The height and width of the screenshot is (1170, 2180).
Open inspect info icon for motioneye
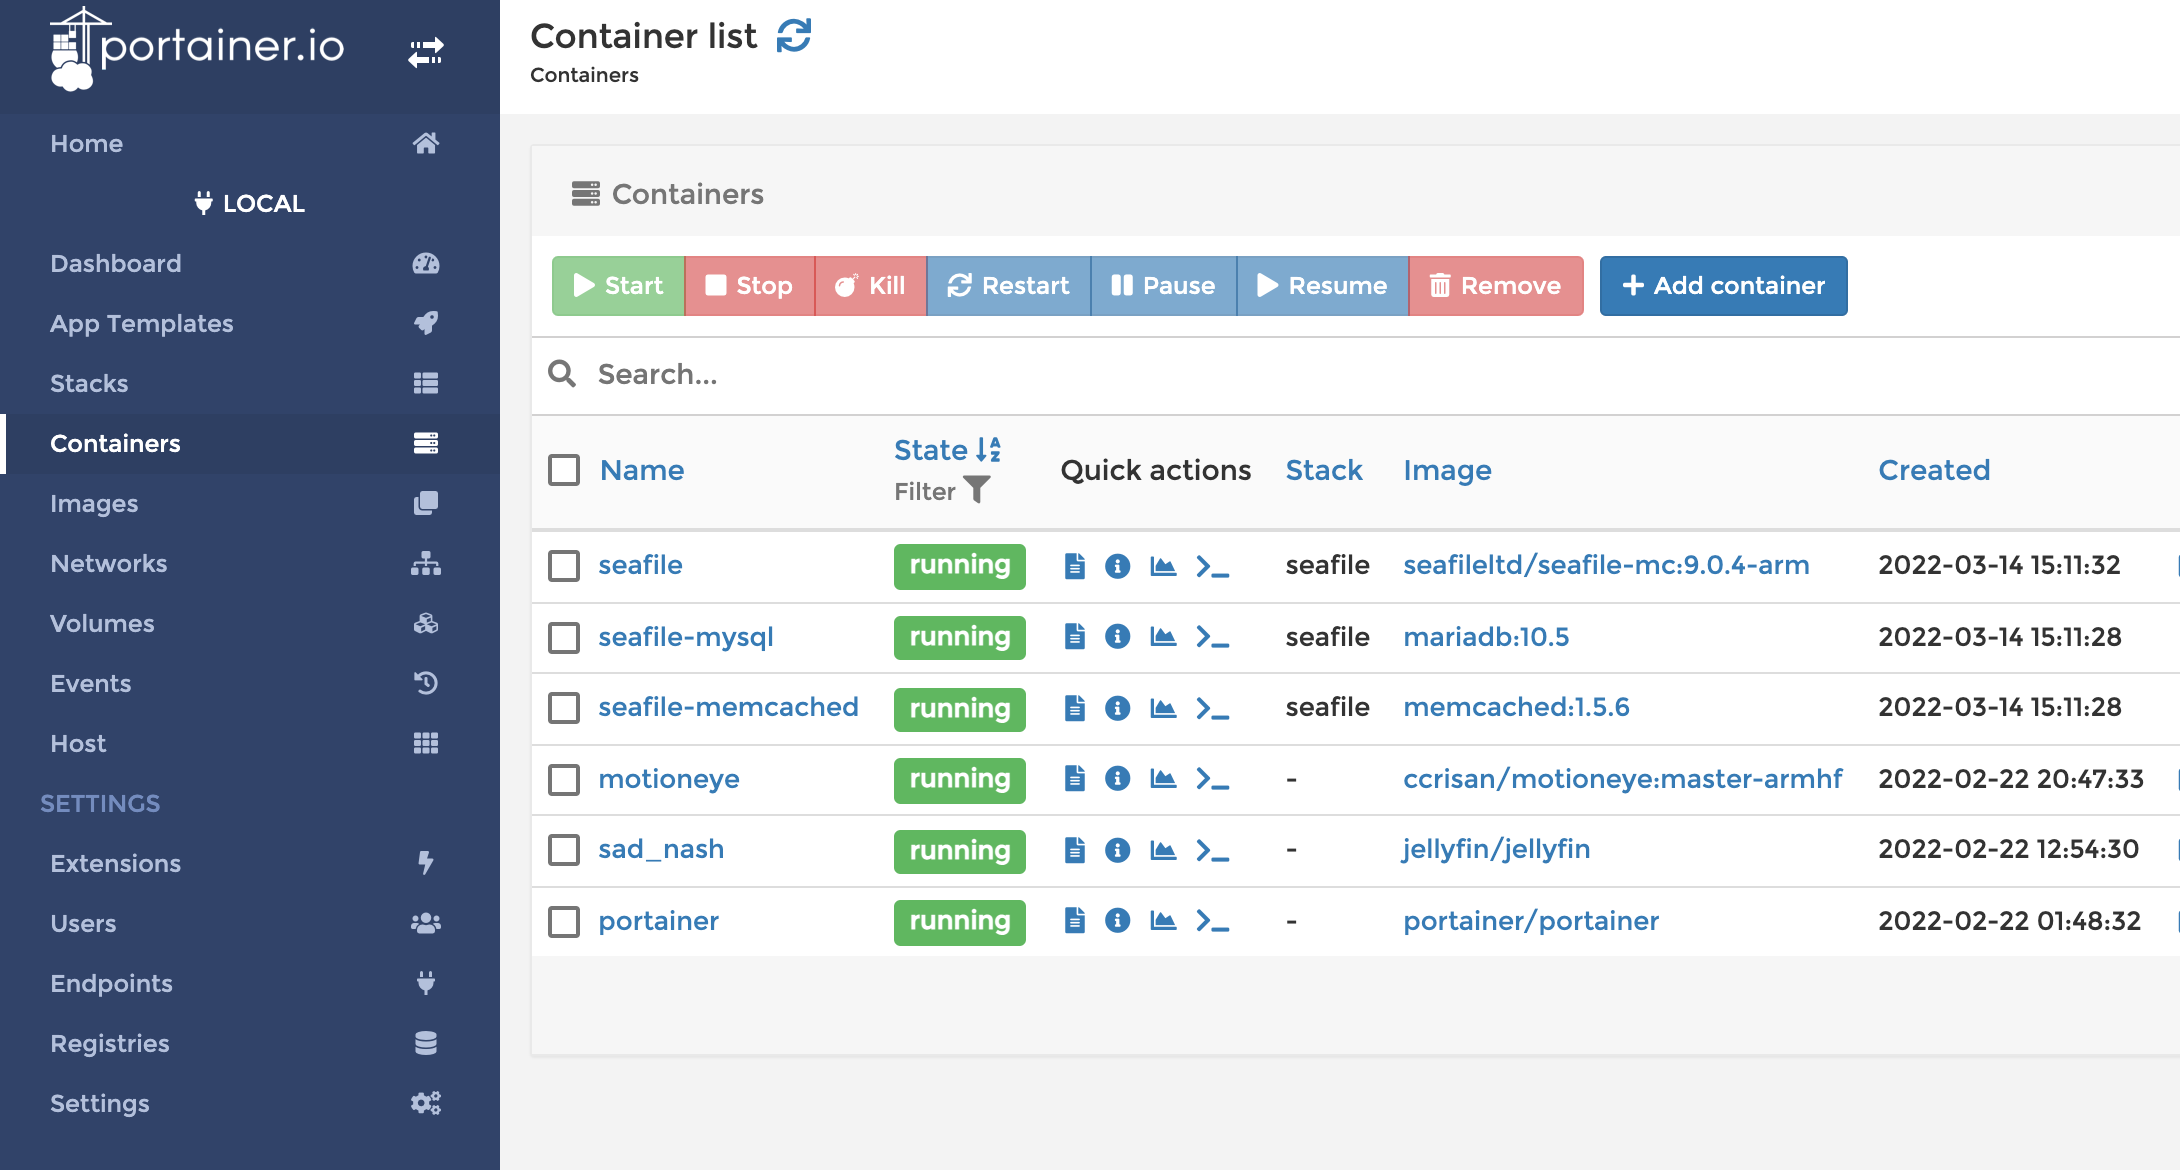click(x=1118, y=779)
